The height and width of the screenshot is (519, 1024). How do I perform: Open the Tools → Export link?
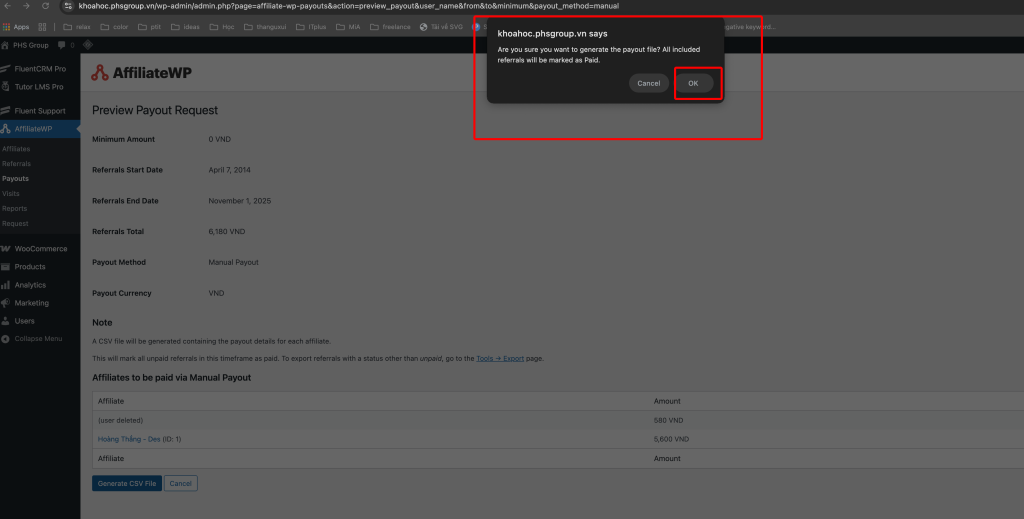pyautogui.click(x=499, y=358)
